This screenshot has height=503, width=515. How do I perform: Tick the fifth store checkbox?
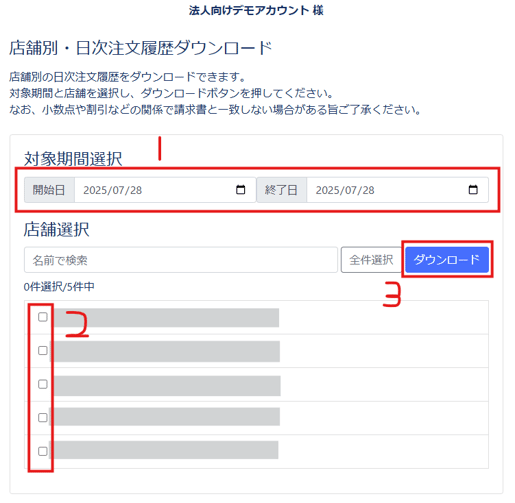coord(43,451)
